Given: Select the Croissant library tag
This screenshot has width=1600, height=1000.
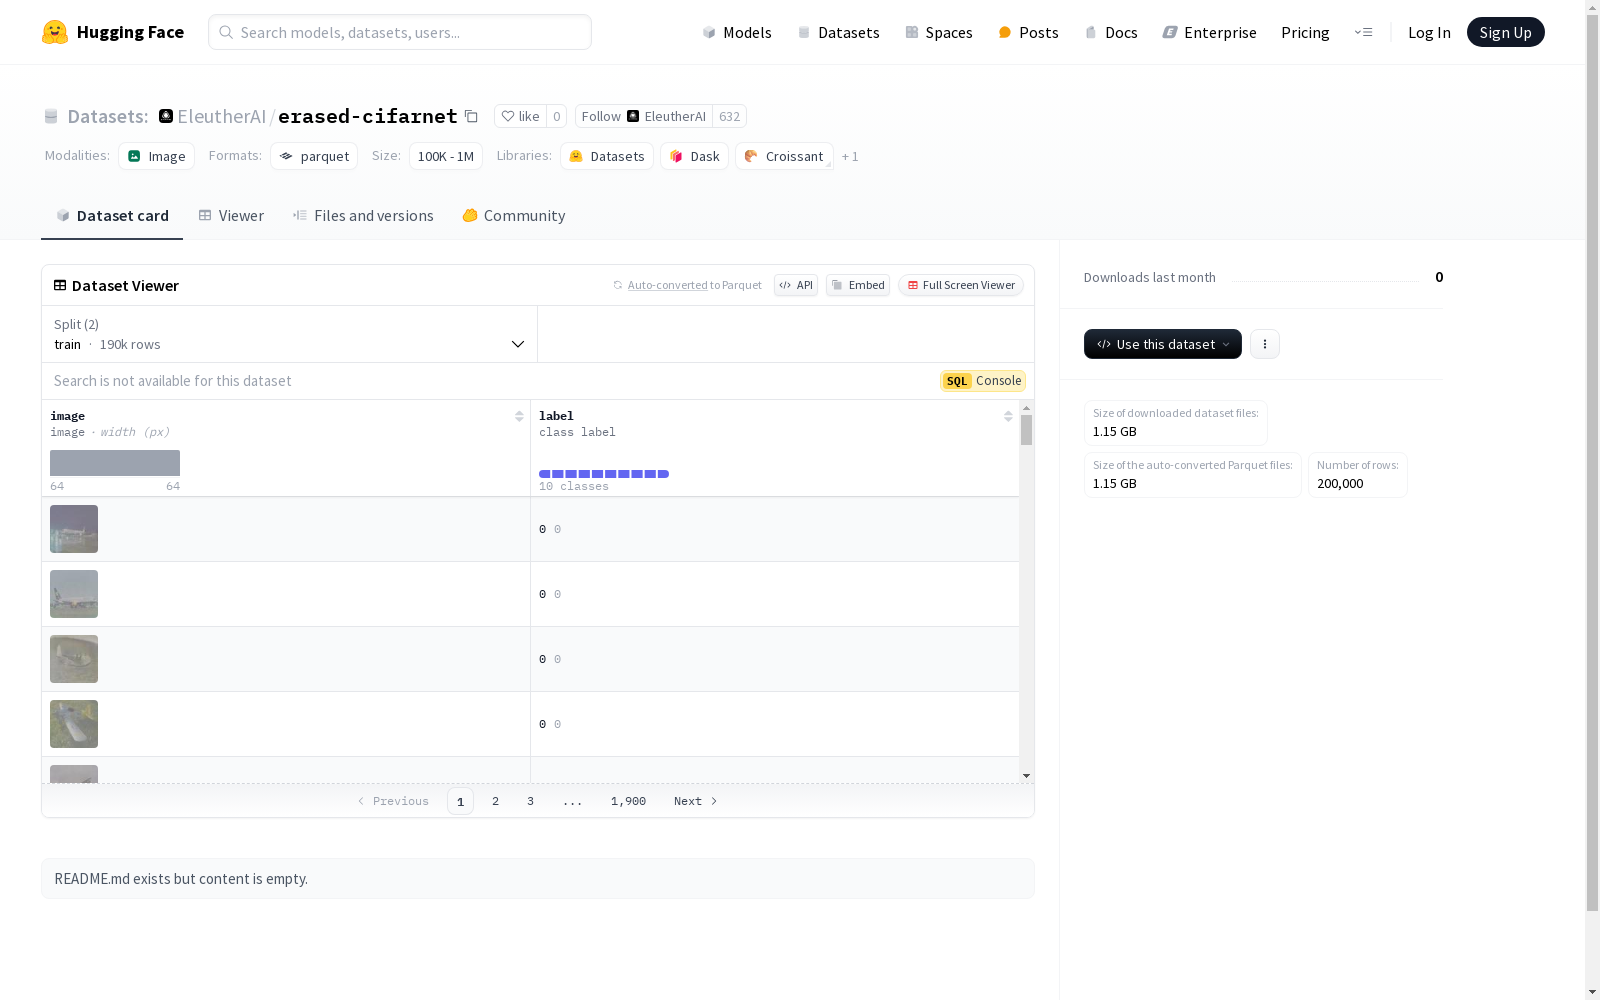Looking at the screenshot, I should click(x=784, y=156).
